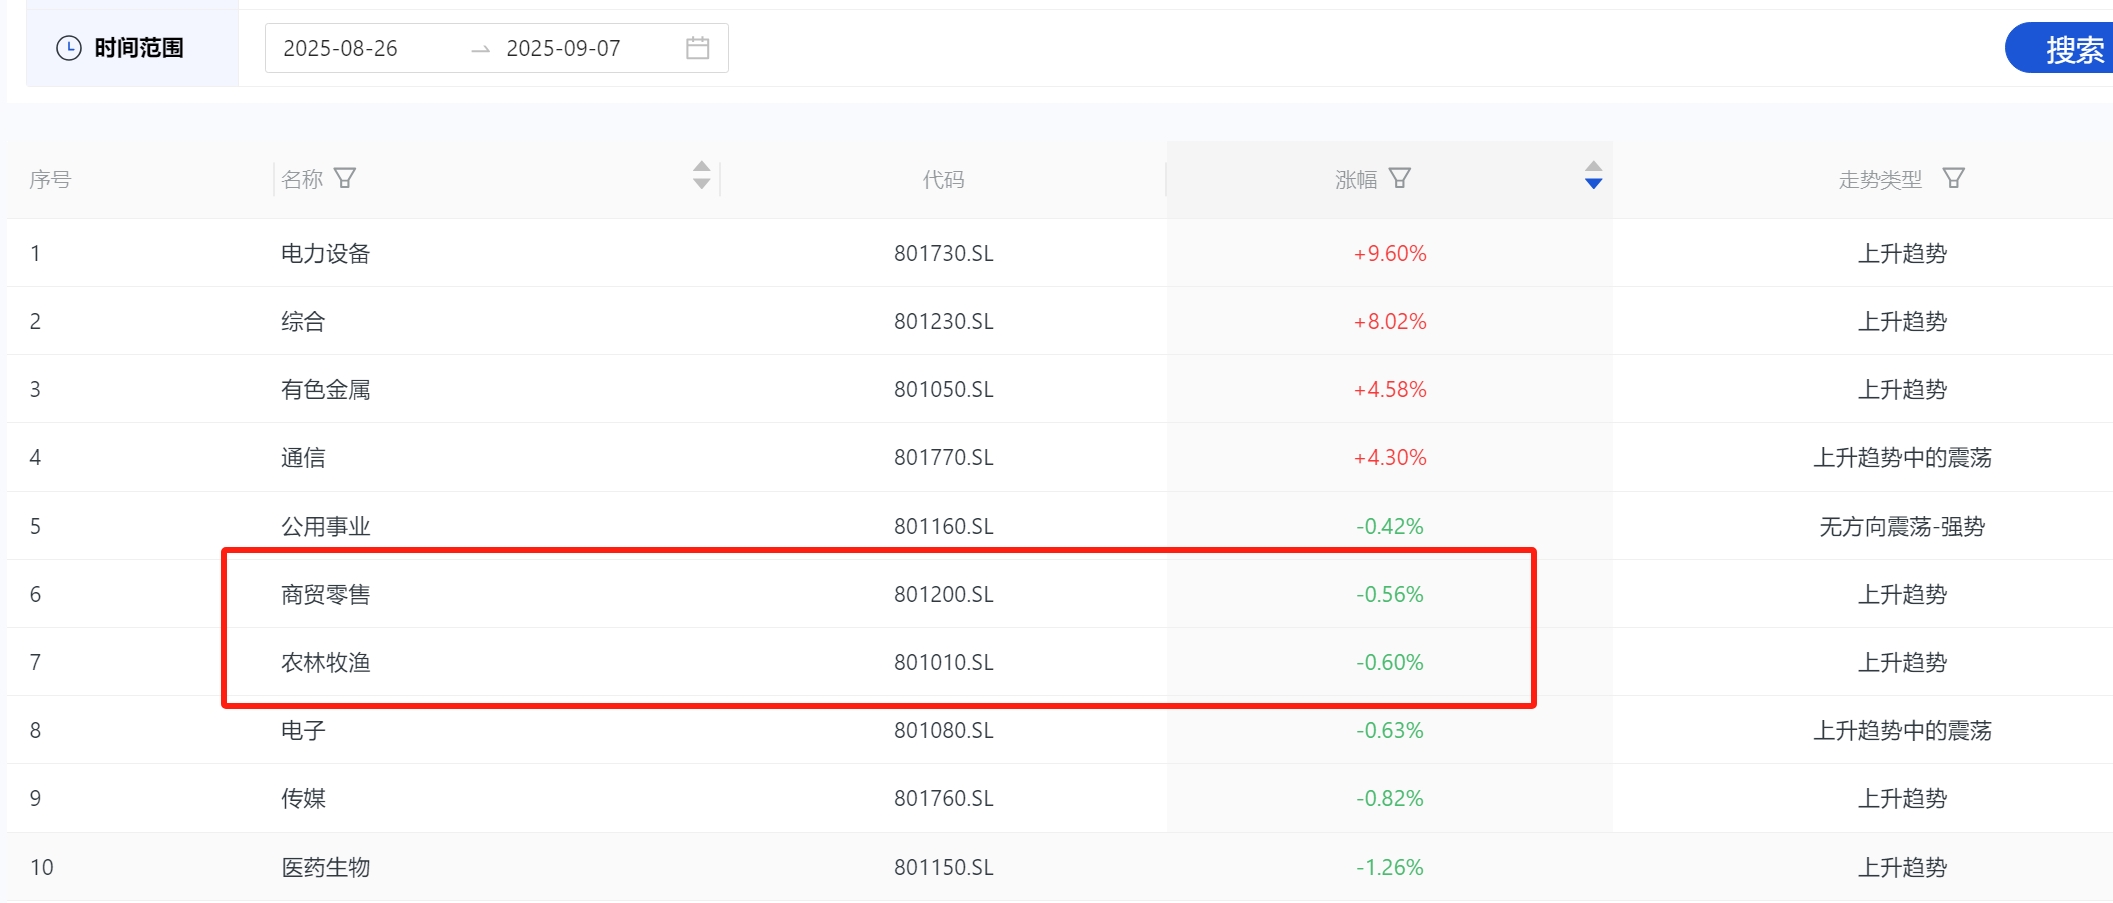Open the filter icon next to 走势类型
The width and height of the screenshot is (2113, 903).
click(x=1953, y=178)
